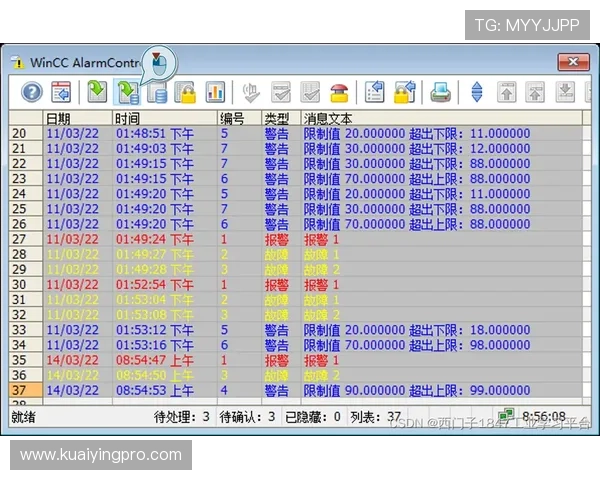
Task: Open the configuration dialog icon
Action: [x=61, y=92]
